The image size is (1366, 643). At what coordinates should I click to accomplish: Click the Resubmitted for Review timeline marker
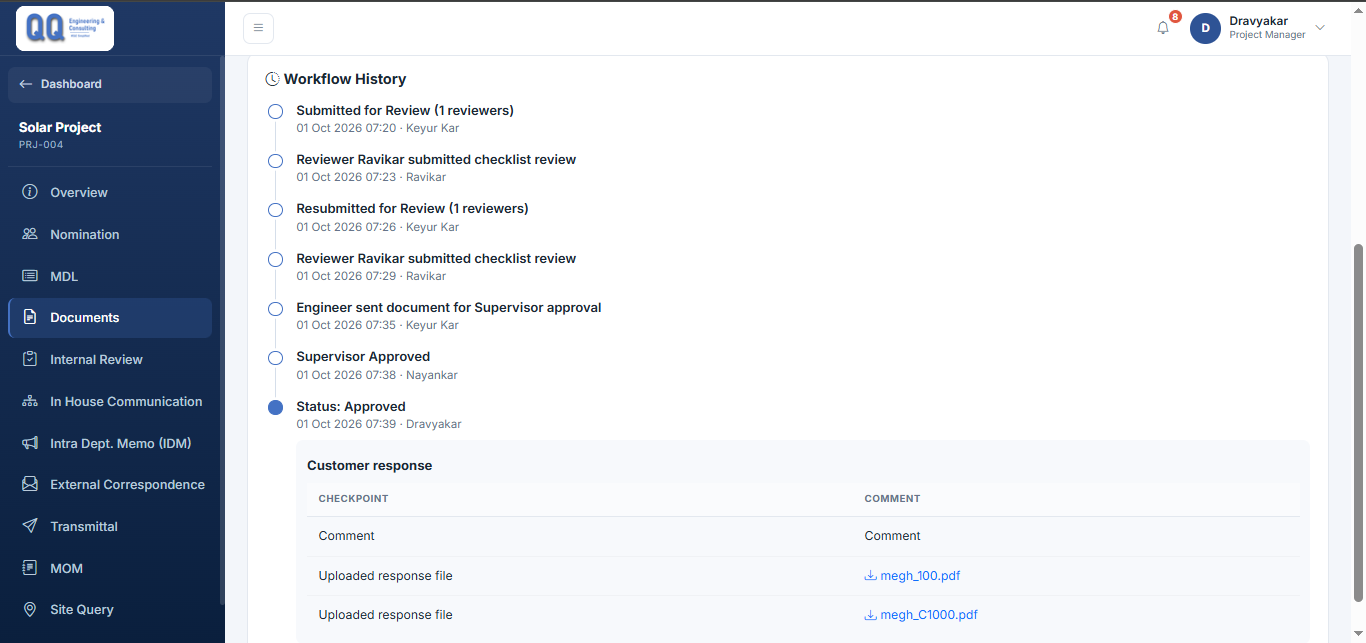[x=275, y=210]
